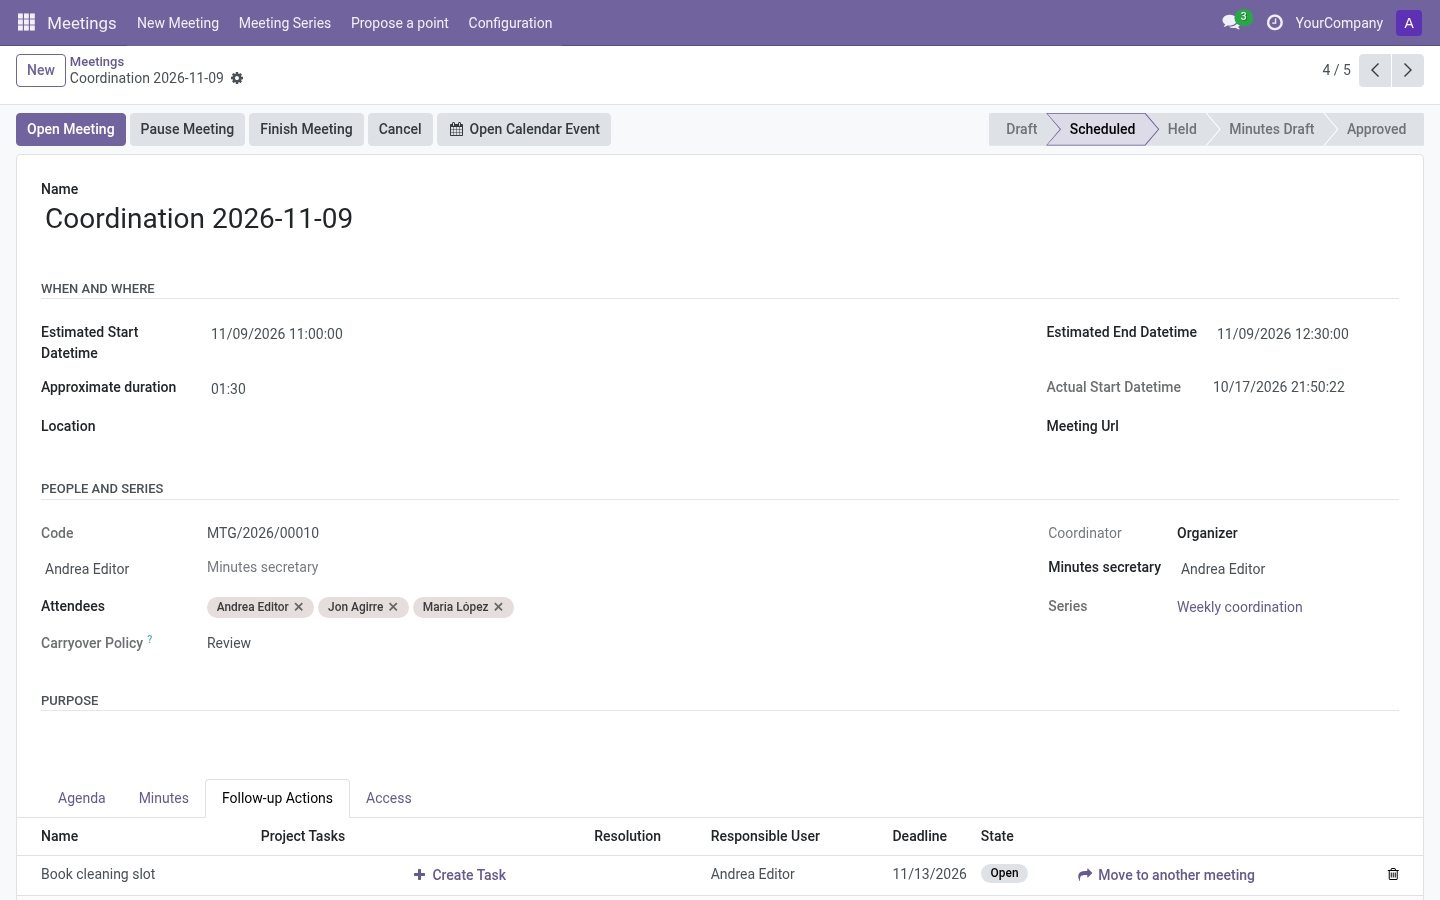Image resolution: width=1440 pixels, height=900 pixels.
Task: Click Create Task for Book cleaning slot
Action: coord(460,875)
